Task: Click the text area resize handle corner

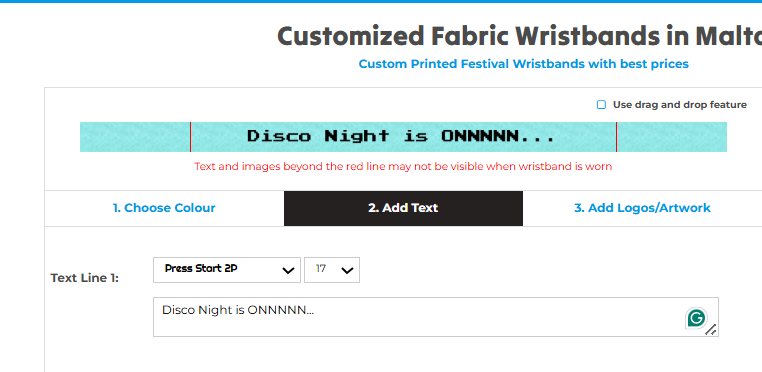Action: [711, 330]
